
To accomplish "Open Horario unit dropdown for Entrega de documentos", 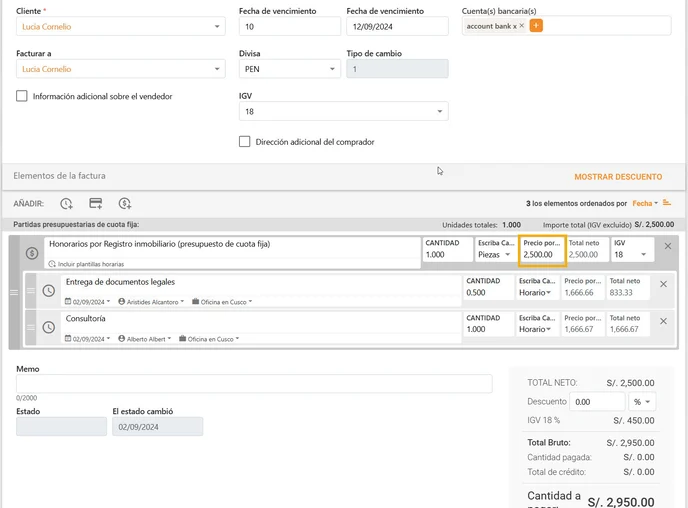I will click(x=535, y=293).
